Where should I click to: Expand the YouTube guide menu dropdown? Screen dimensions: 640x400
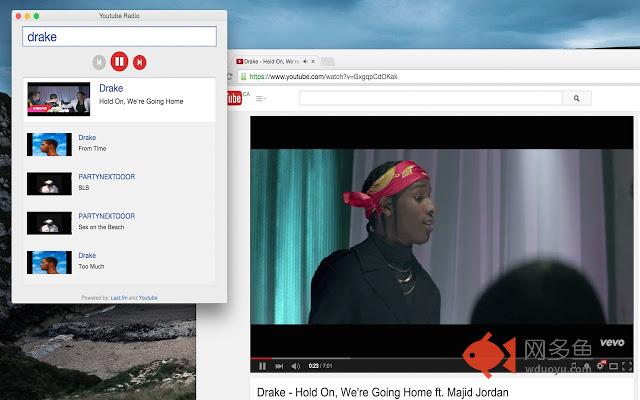pos(261,99)
